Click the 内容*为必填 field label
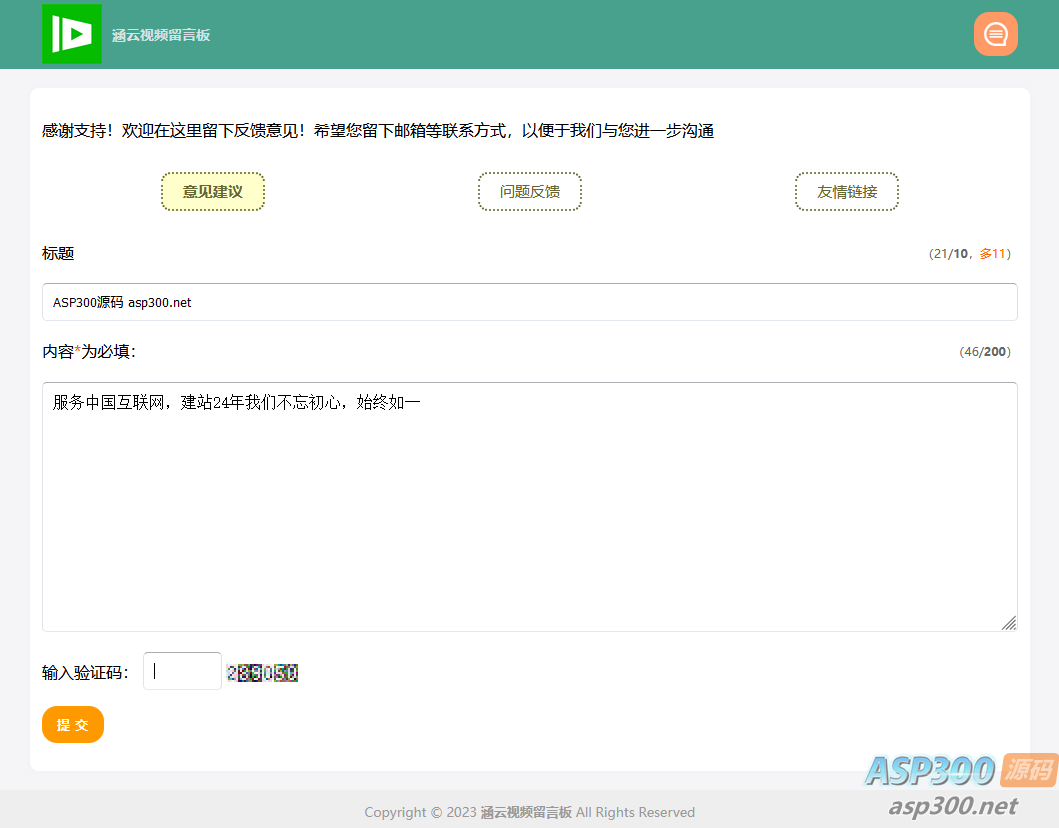 point(88,352)
